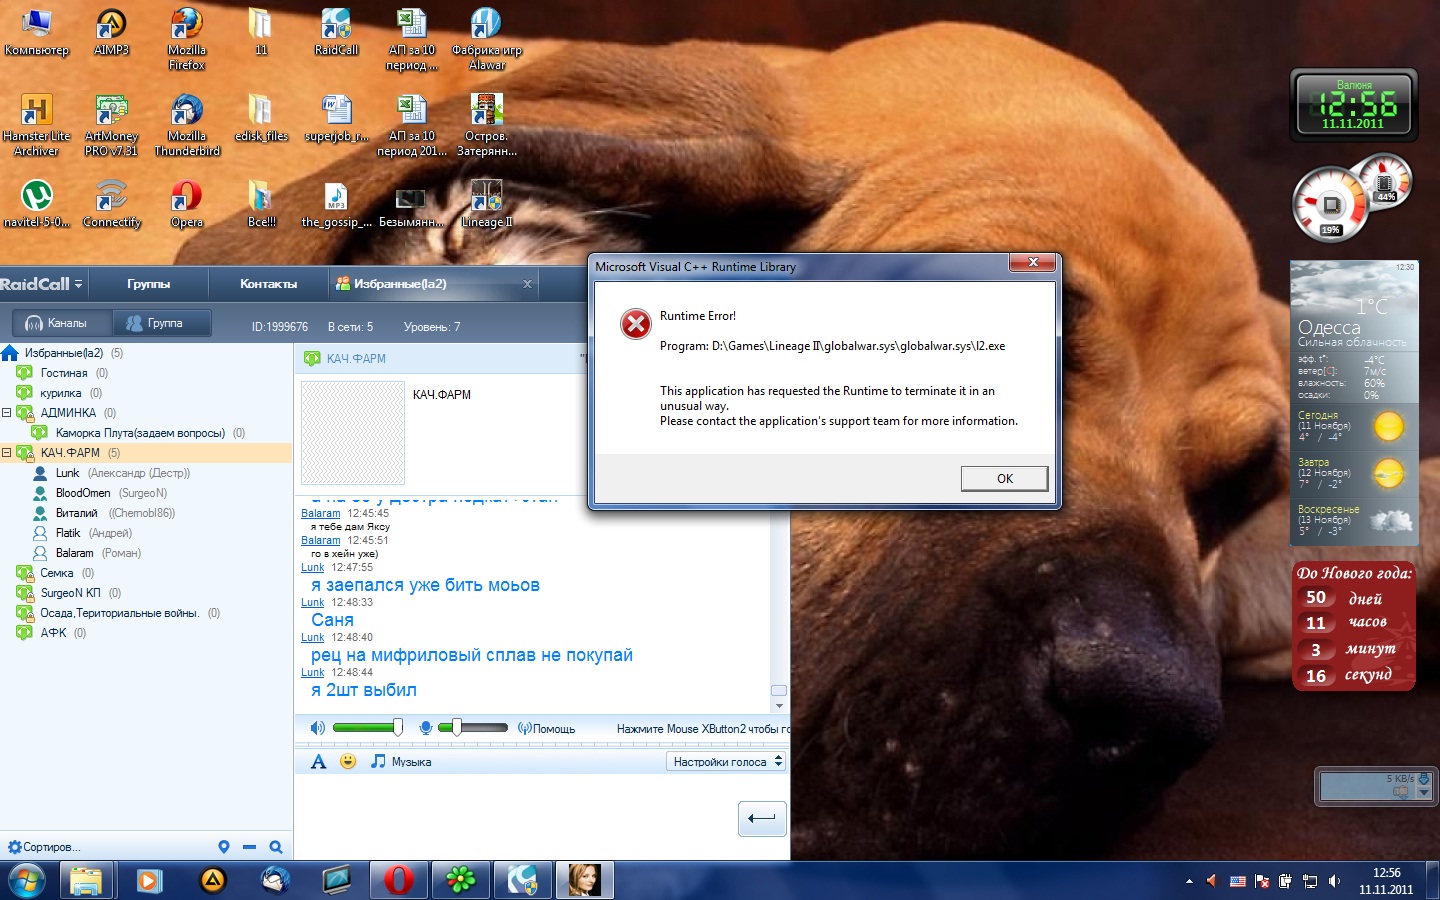
Task: Open the курилка channel
Action: pyautogui.click(x=61, y=393)
